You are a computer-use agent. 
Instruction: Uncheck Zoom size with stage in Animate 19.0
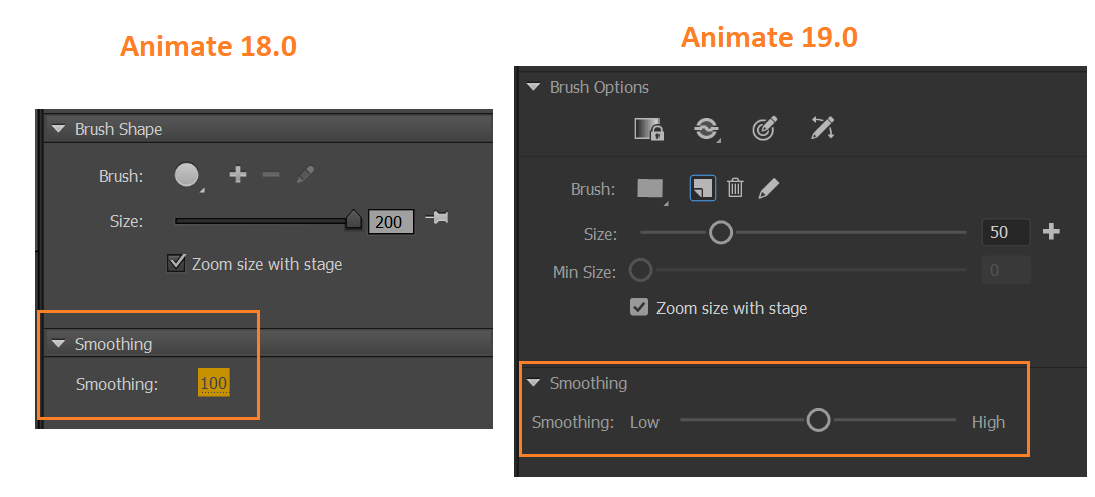point(639,308)
